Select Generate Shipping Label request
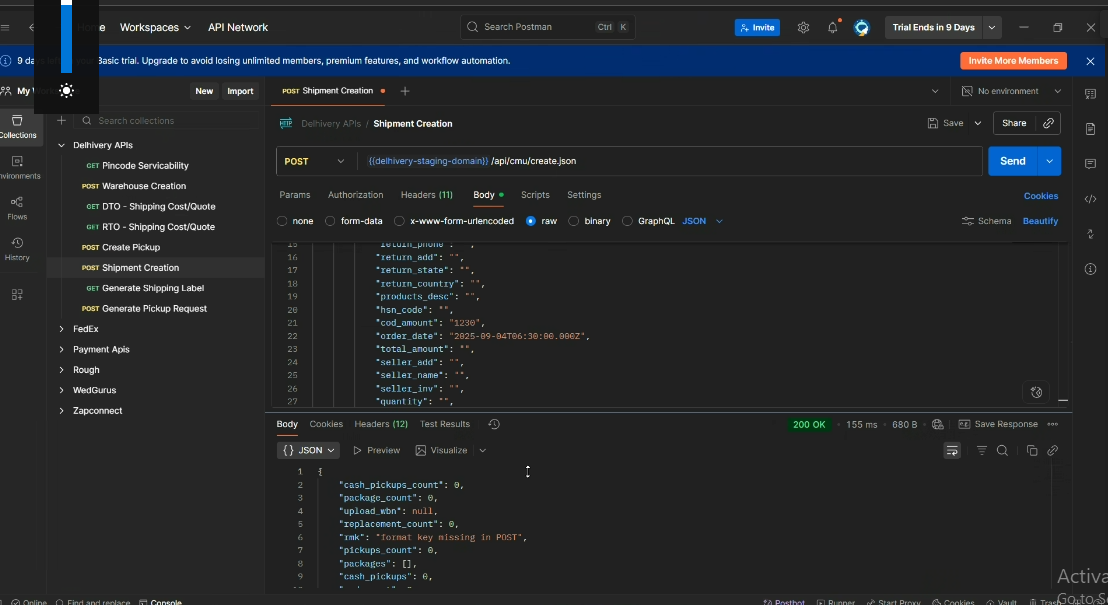Image resolution: width=1108 pixels, height=605 pixels. [153, 288]
